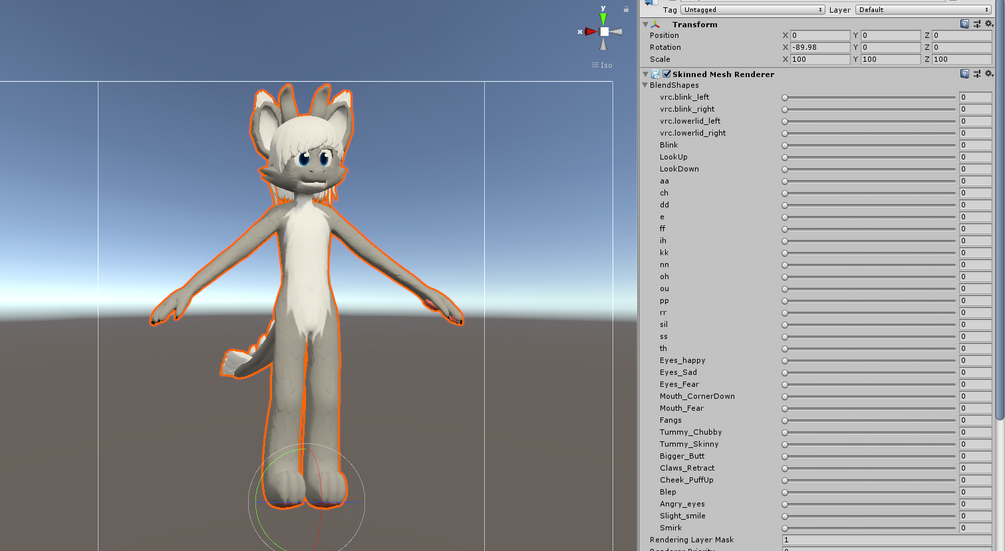Adjust the Eyes_happy blendshape slider

(868, 361)
